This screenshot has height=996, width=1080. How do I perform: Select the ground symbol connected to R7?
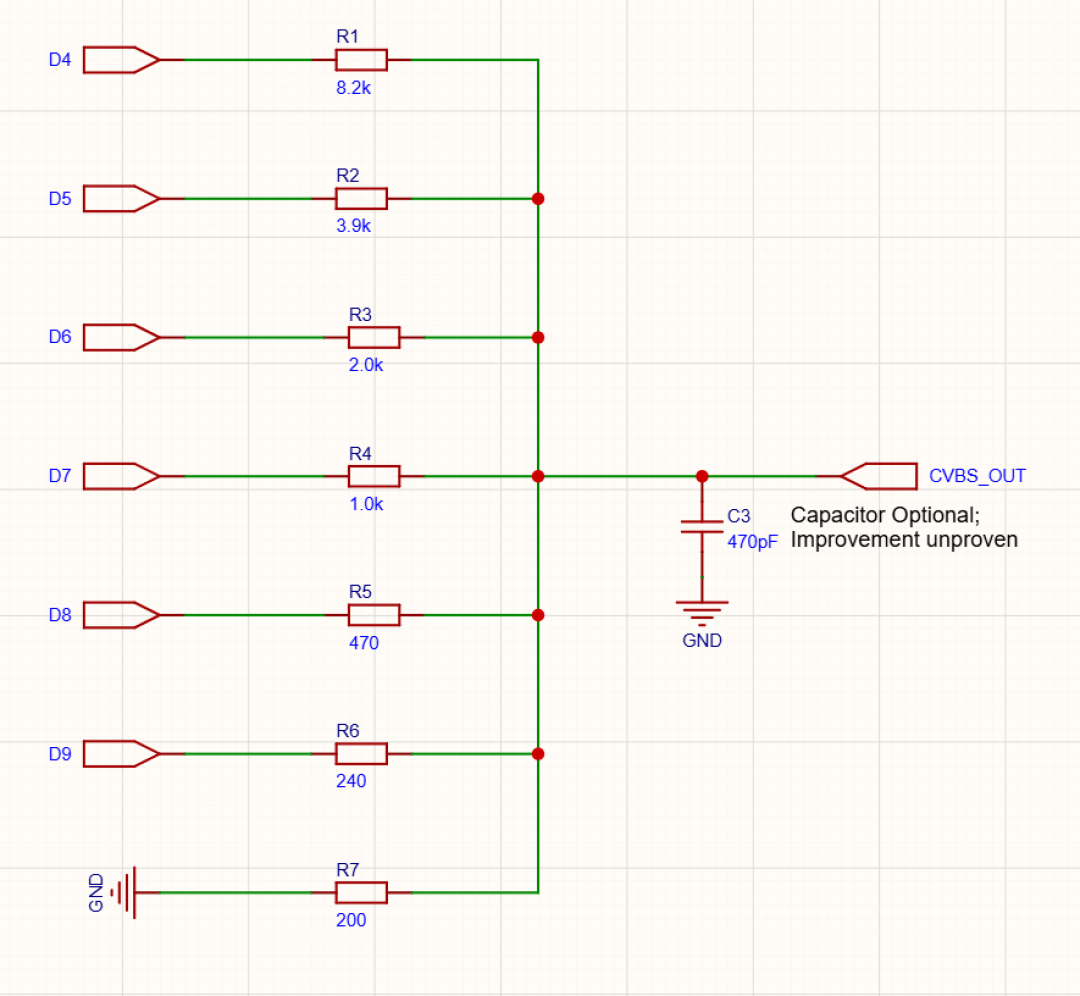(123, 893)
